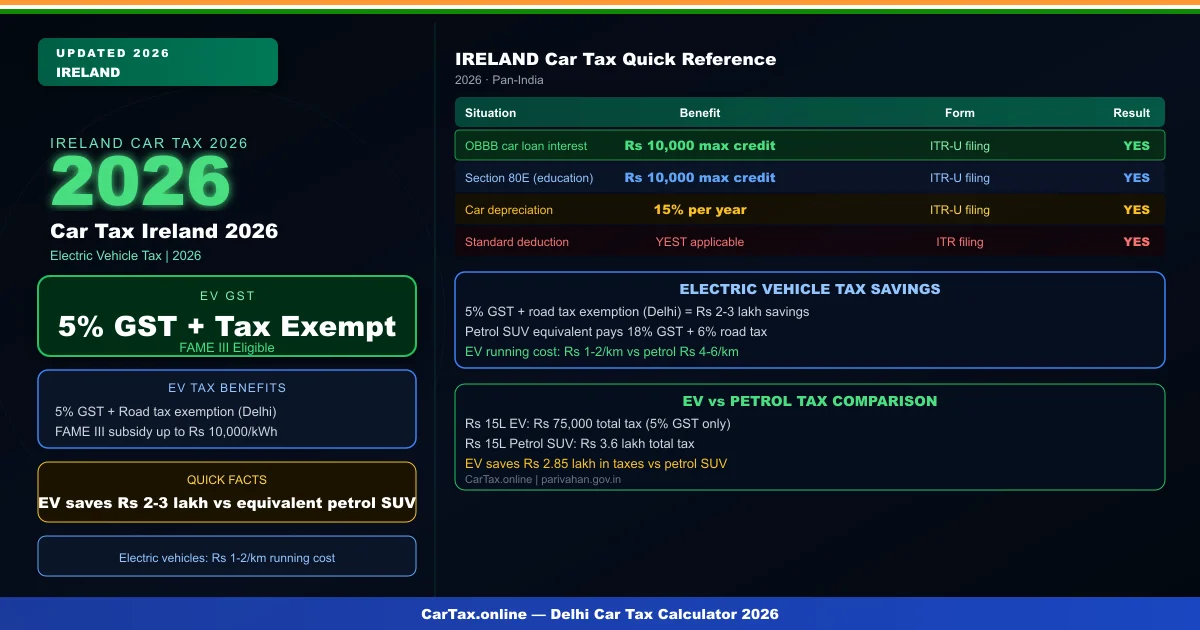The height and width of the screenshot is (630, 1200).
Task: Click the 'QUICK FACTS' heading
Action: click(227, 480)
